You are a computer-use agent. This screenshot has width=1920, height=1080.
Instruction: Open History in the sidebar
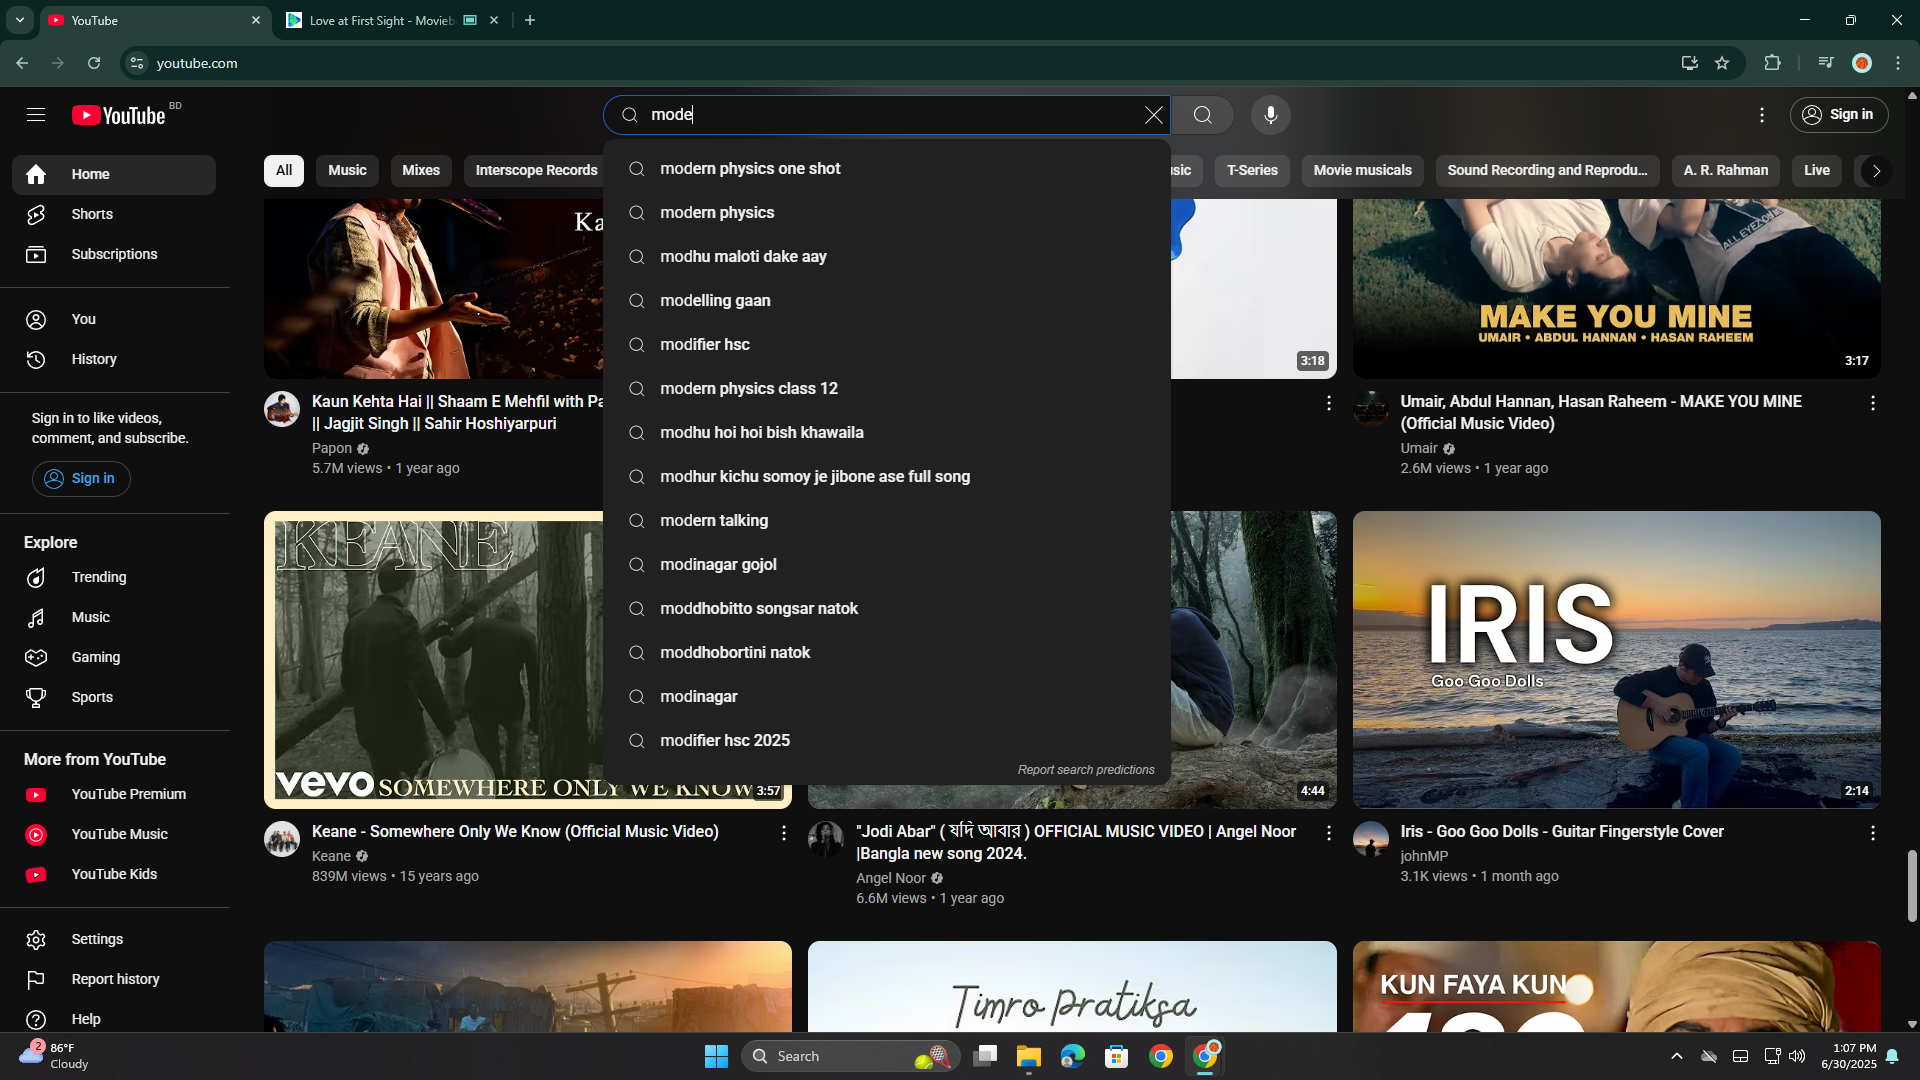[114, 359]
